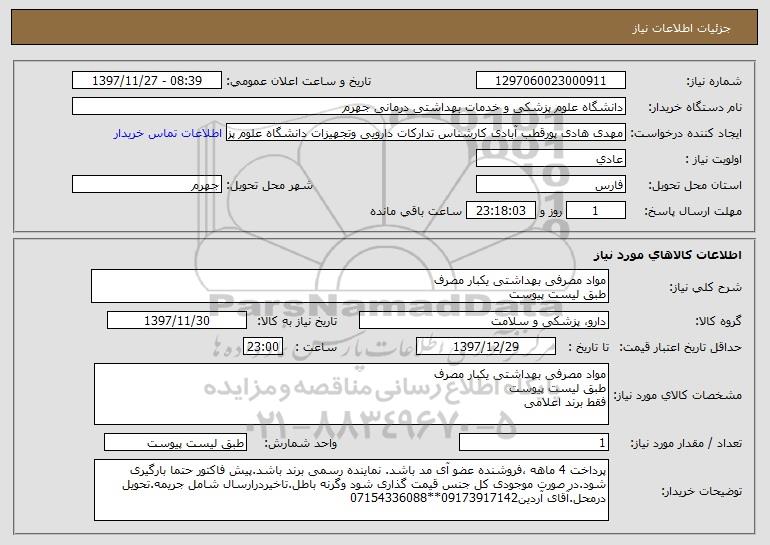
Task: Open the اطلاعات تماس خریدار link
Action: pyautogui.click(x=168, y=134)
